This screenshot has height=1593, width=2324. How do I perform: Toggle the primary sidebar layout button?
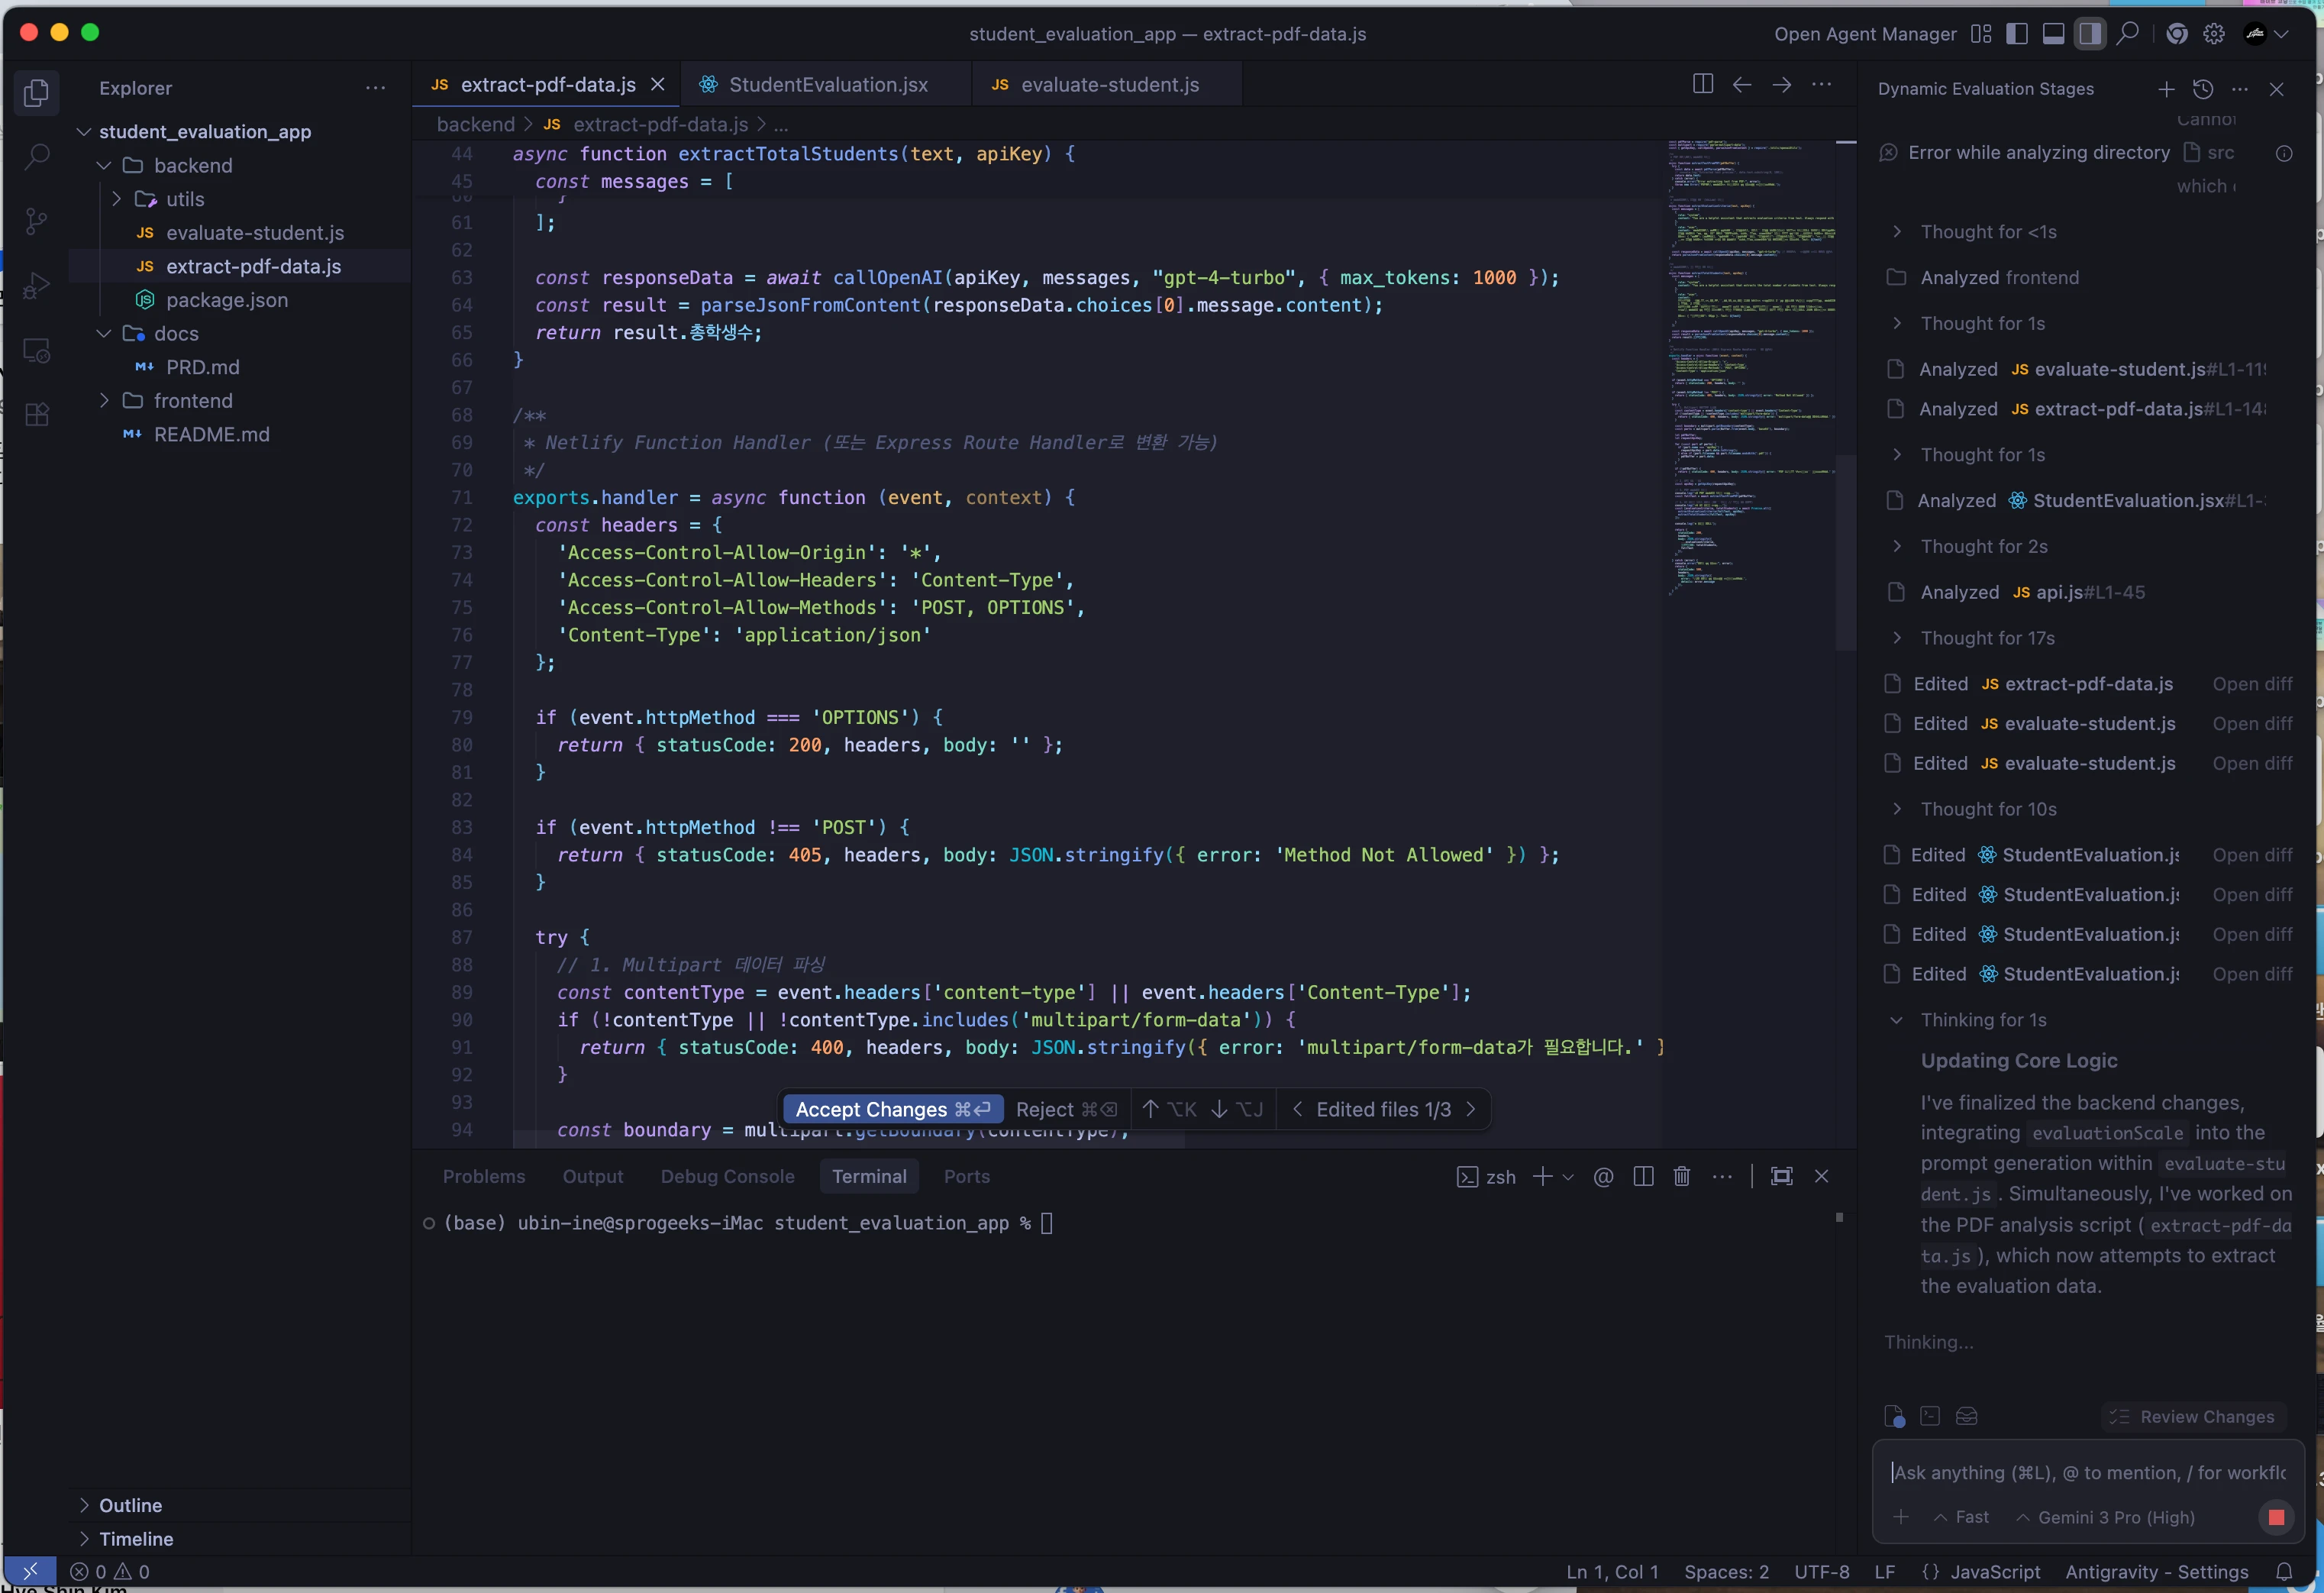(2017, 34)
